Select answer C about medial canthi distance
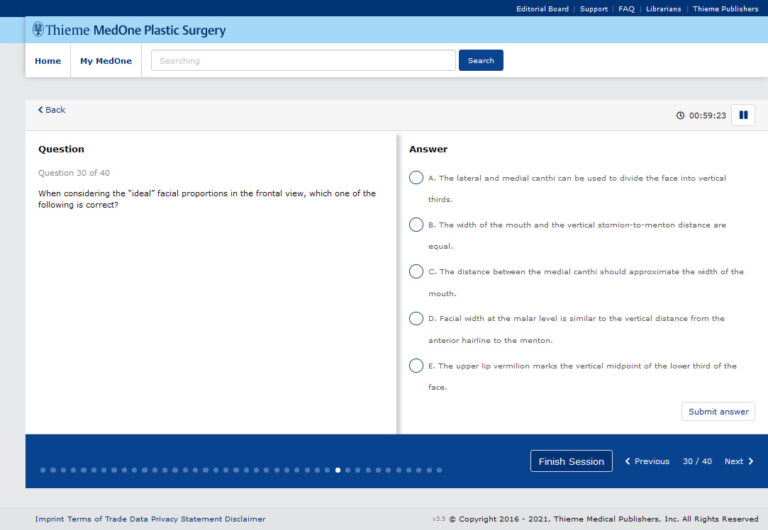Screen dimensions: 768x530 [x=416, y=271]
